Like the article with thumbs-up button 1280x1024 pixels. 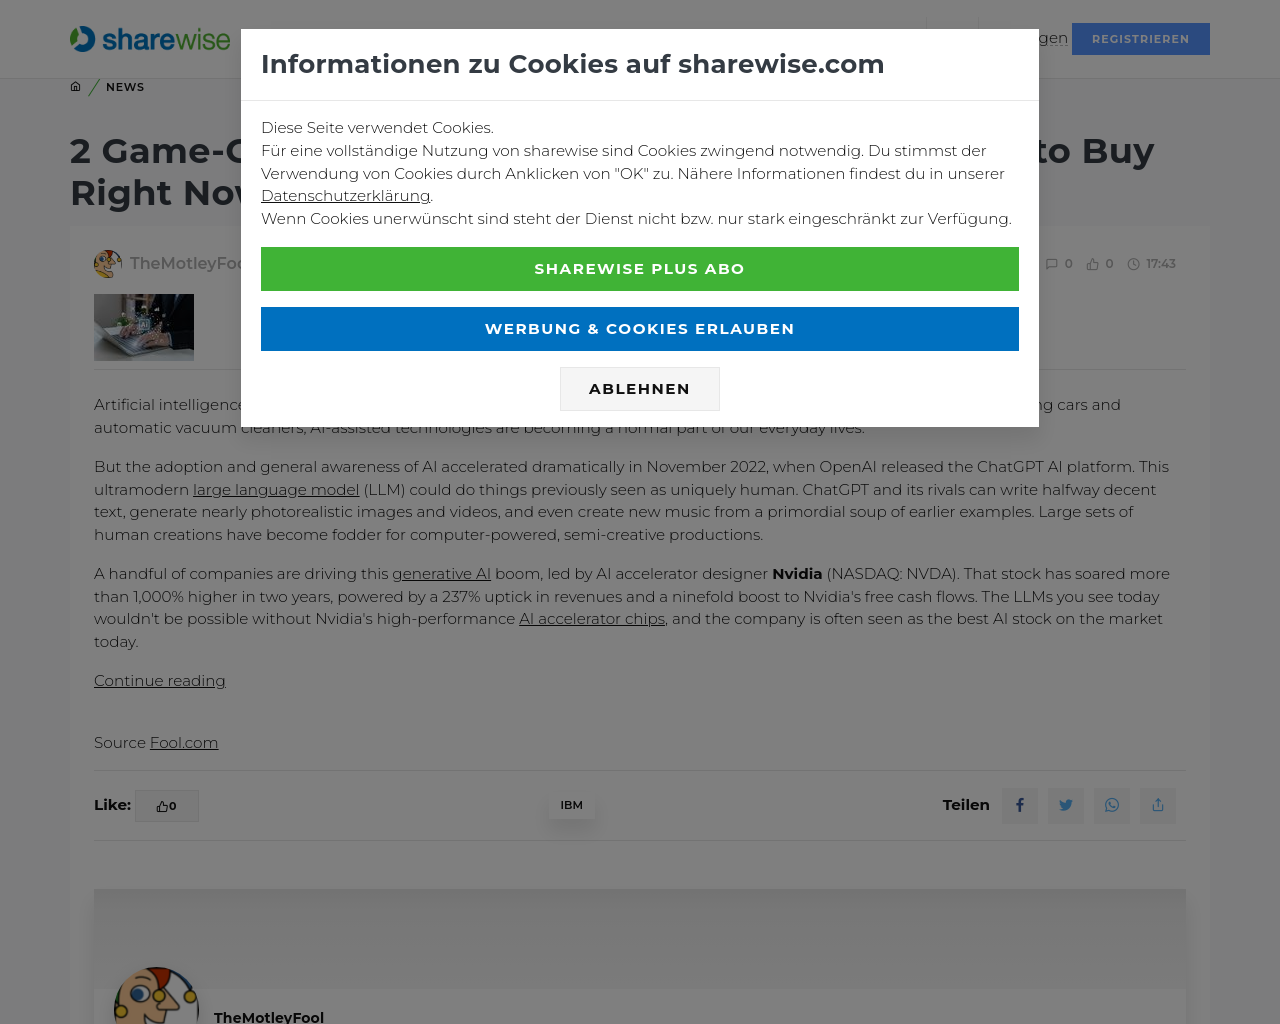pyautogui.click(x=167, y=806)
